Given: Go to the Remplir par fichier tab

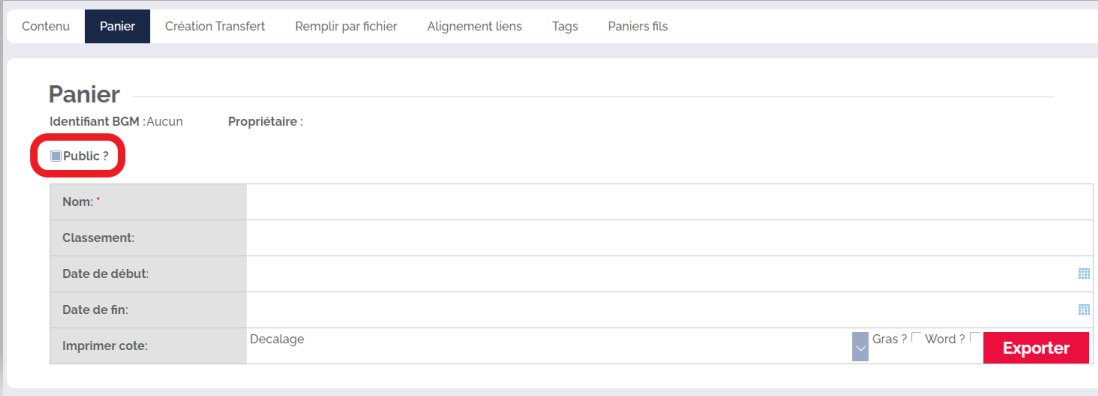Looking at the screenshot, I should click(346, 27).
